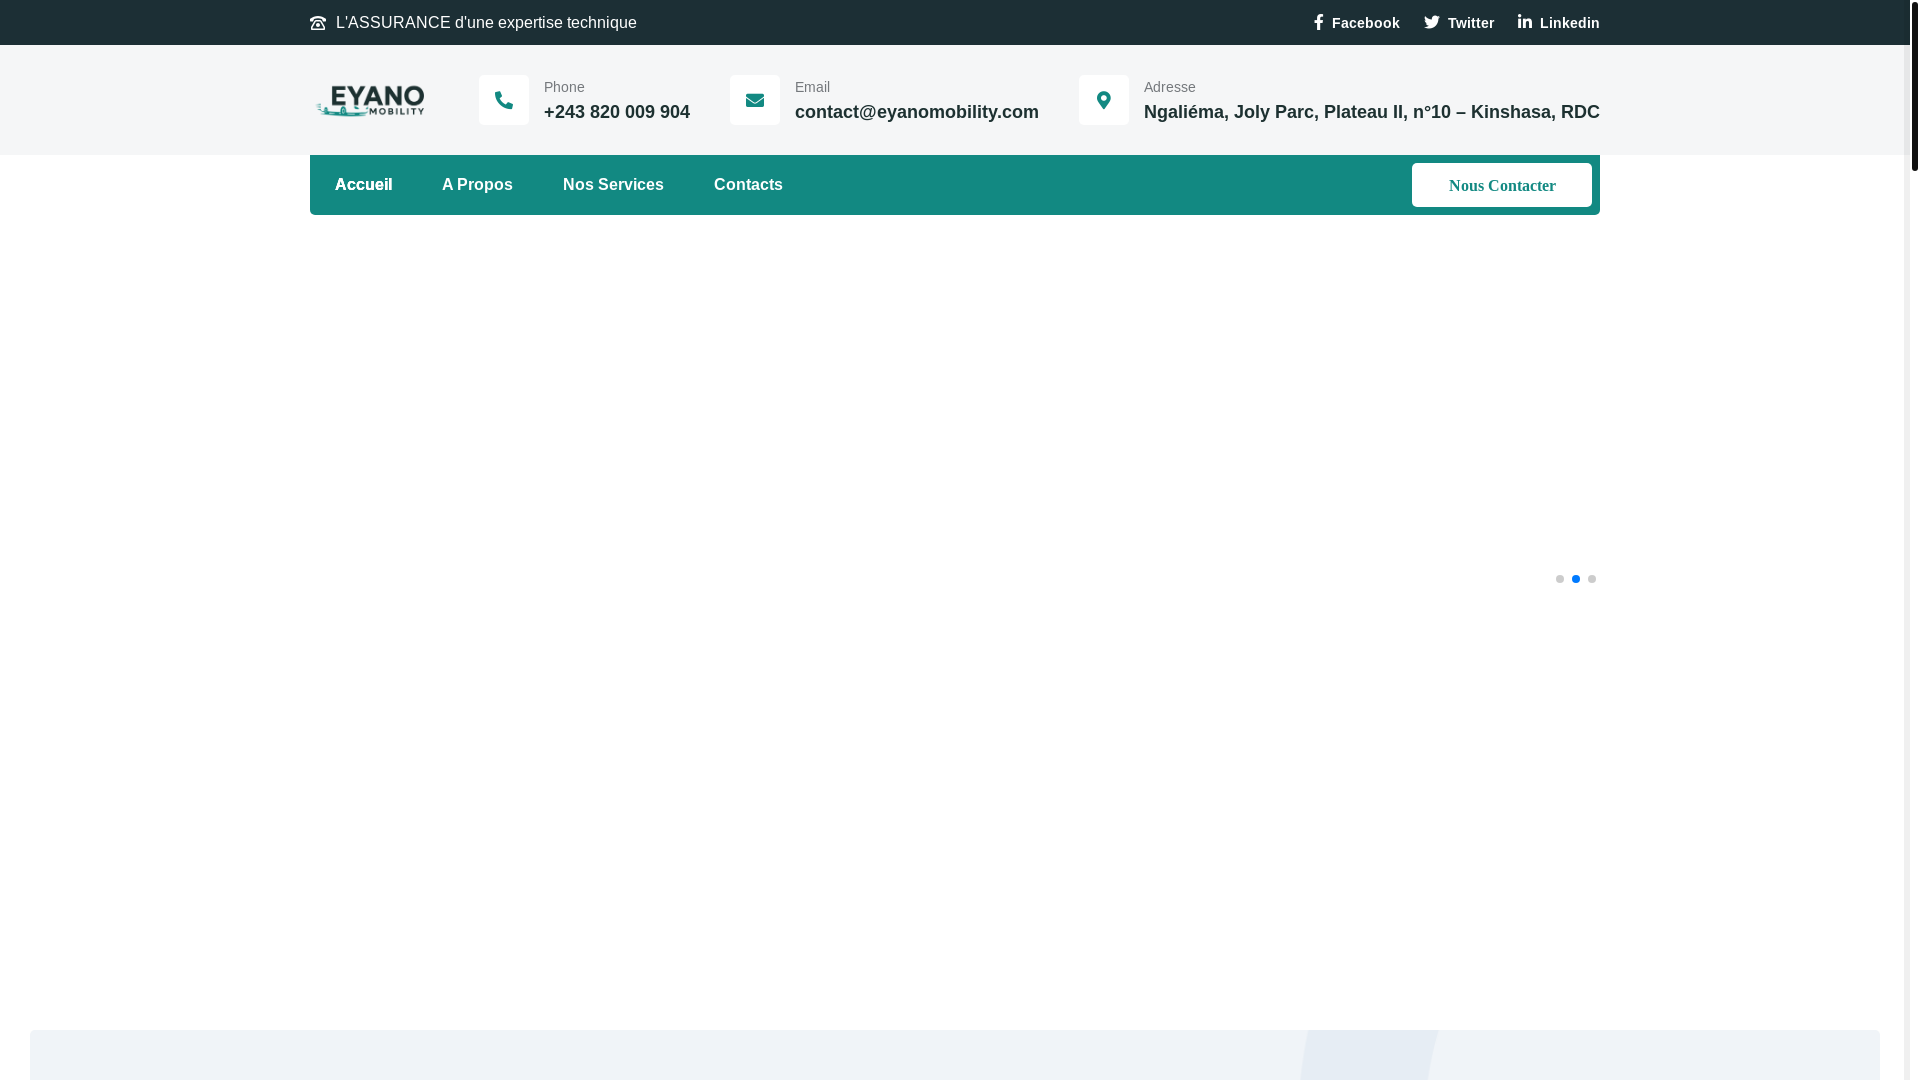The height and width of the screenshot is (1080, 1920).
Task: Click the L'ASSURANCE d'une expertise technique text
Action: pyautogui.click(x=486, y=23)
